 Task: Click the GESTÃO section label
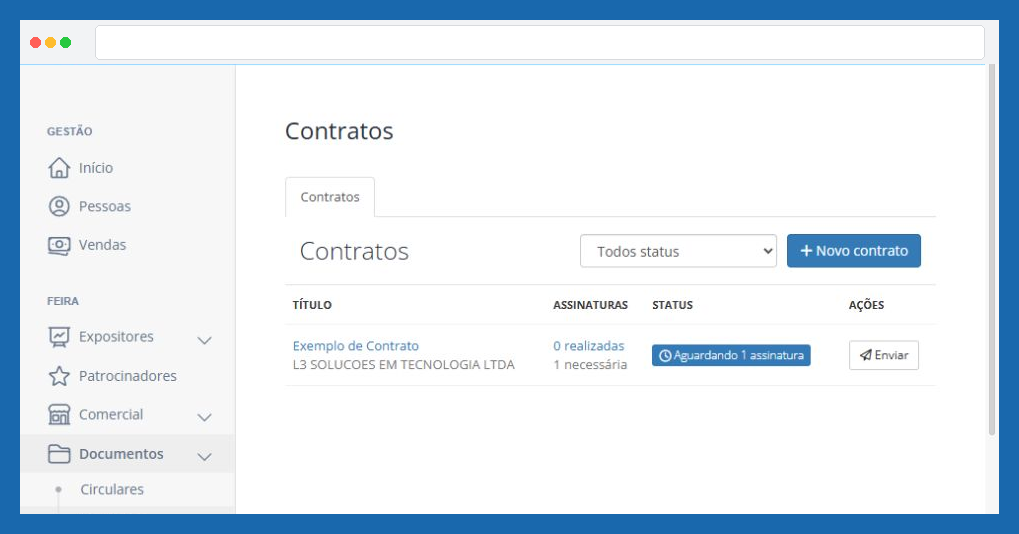pyautogui.click(x=70, y=131)
